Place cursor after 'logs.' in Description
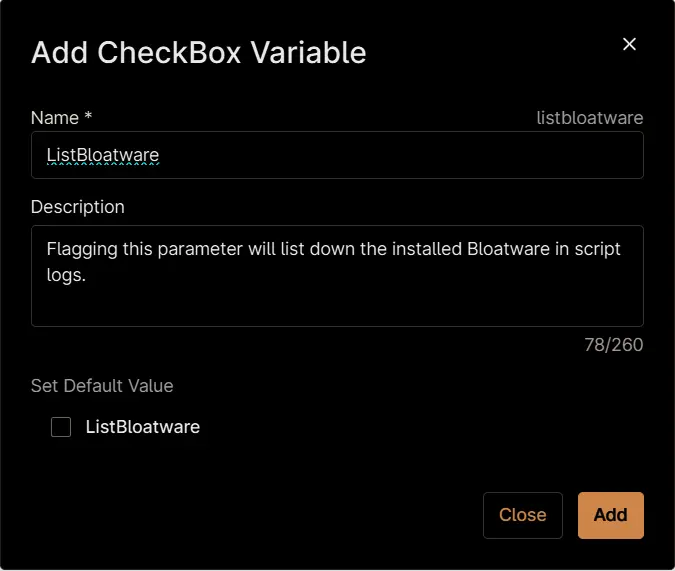This screenshot has width=675, height=571. pos(87,275)
